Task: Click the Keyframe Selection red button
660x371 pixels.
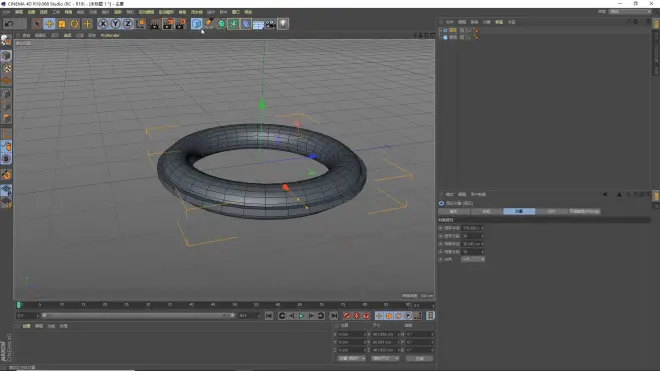Action: [x=366, y=316]
